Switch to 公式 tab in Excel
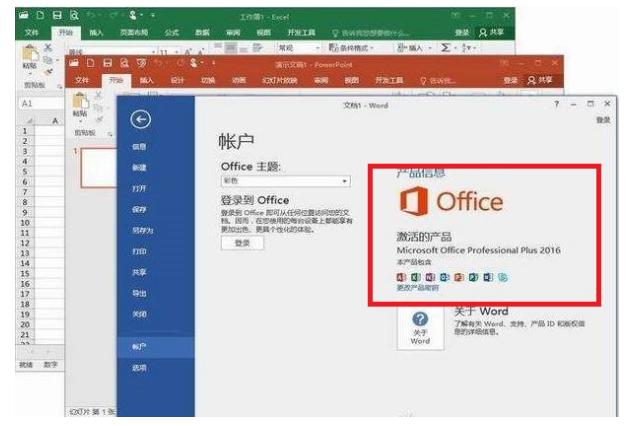 [171, 32]
